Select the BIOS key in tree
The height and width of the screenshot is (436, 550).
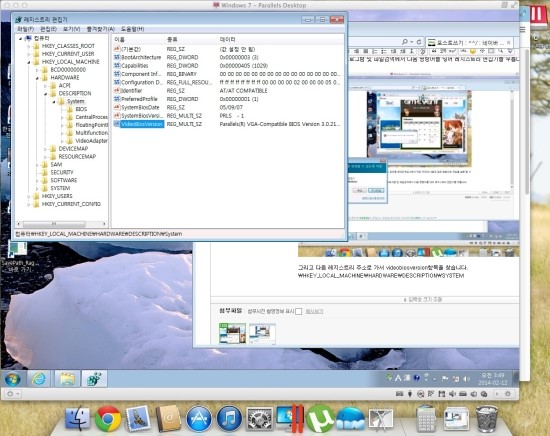(x=81, y=109)
